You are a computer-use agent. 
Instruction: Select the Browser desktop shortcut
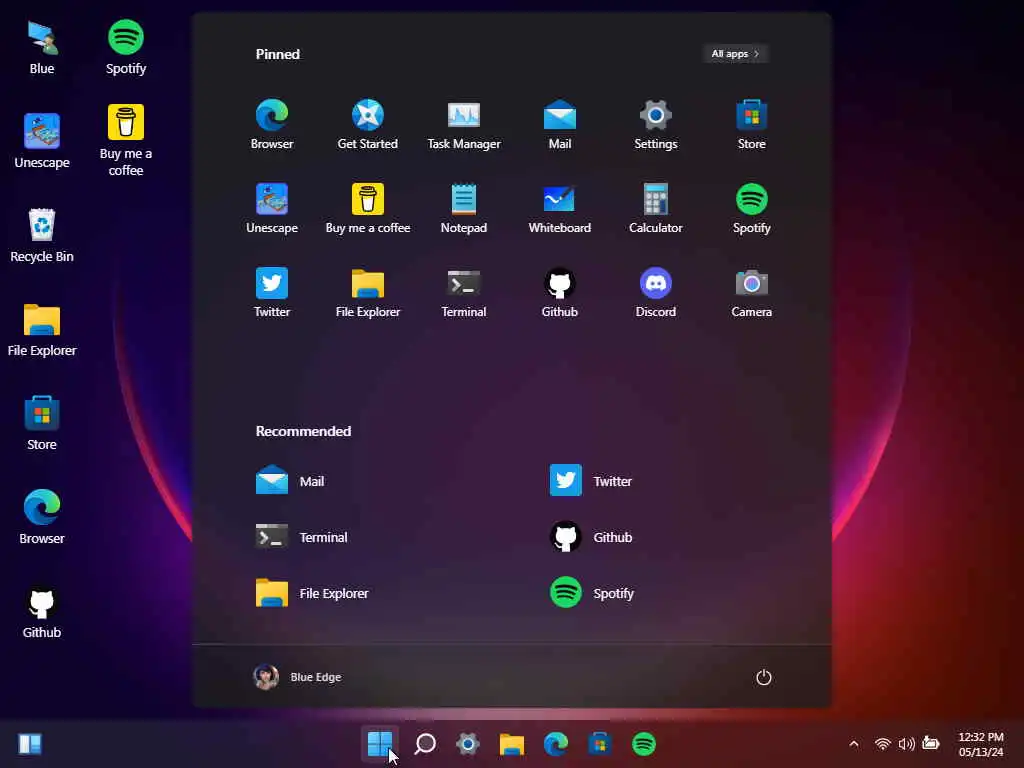tap(42, 517)
